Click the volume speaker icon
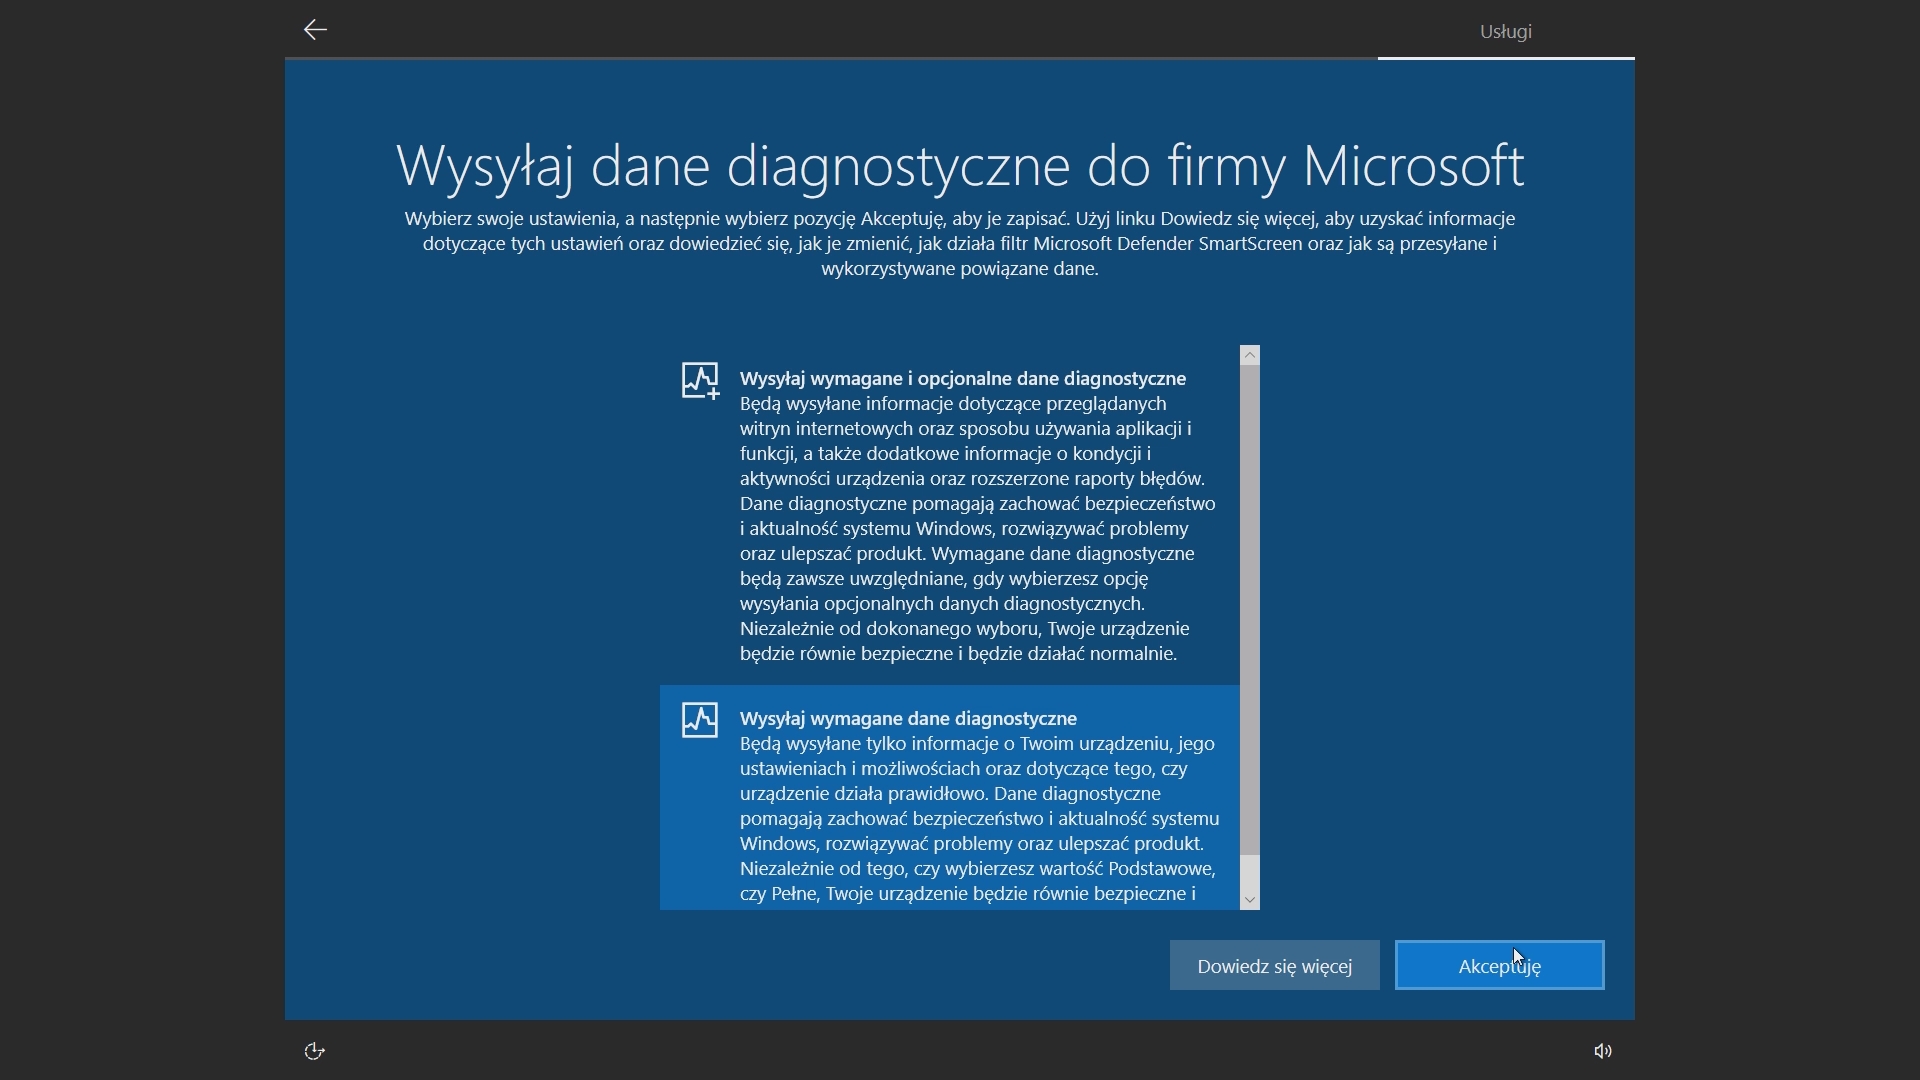 point(1603,1051)
